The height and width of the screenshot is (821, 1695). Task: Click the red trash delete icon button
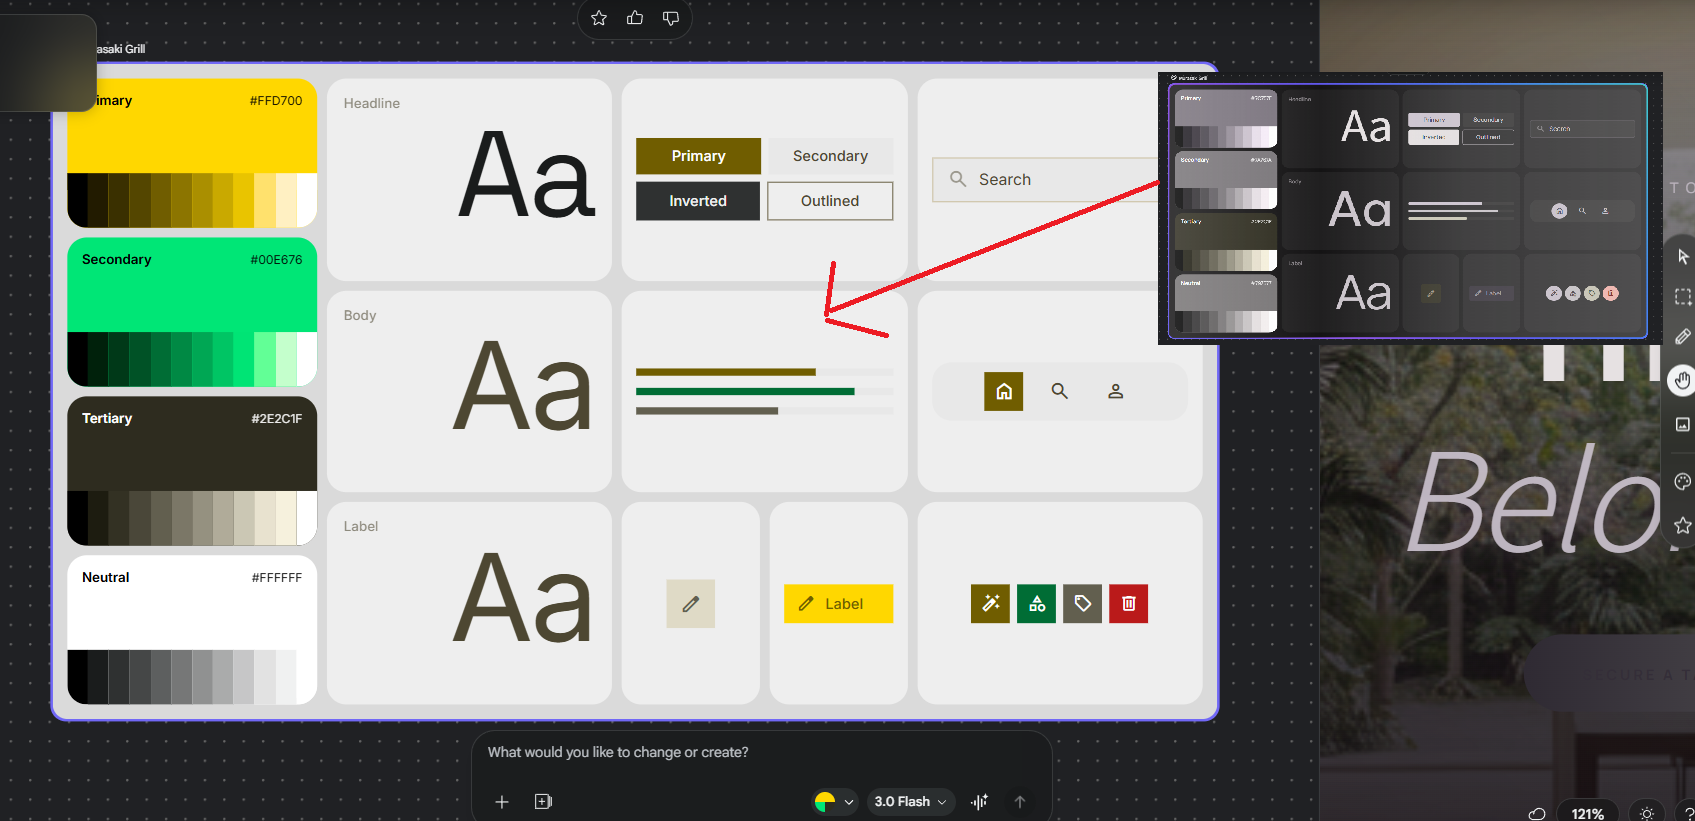[1128, 604]
